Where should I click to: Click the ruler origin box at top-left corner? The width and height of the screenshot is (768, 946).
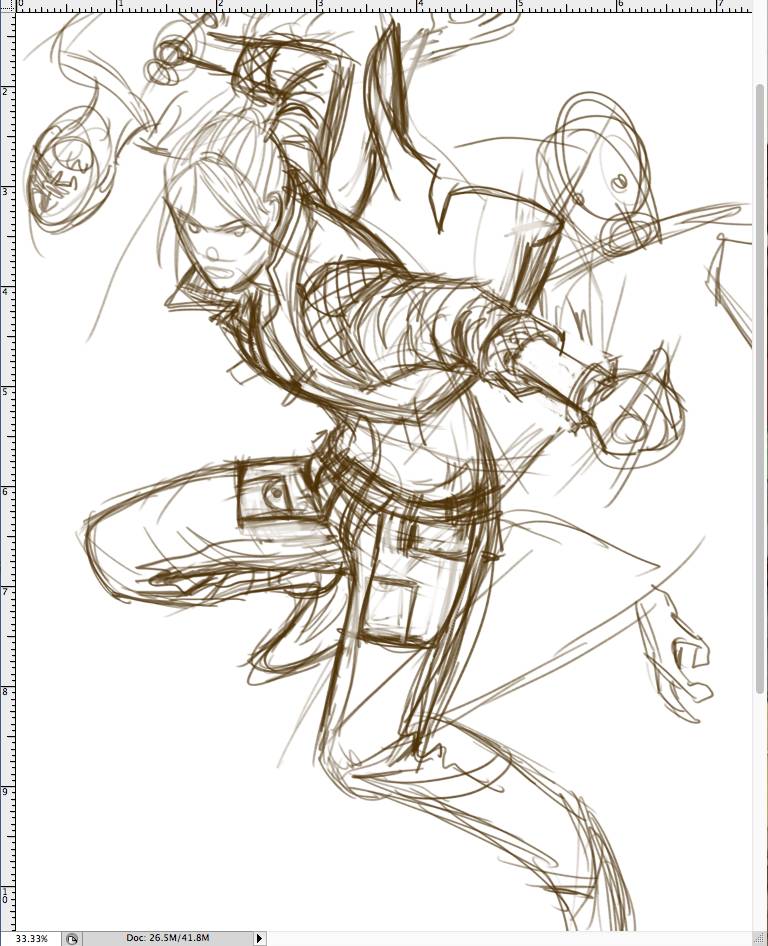tap(7, 5)
